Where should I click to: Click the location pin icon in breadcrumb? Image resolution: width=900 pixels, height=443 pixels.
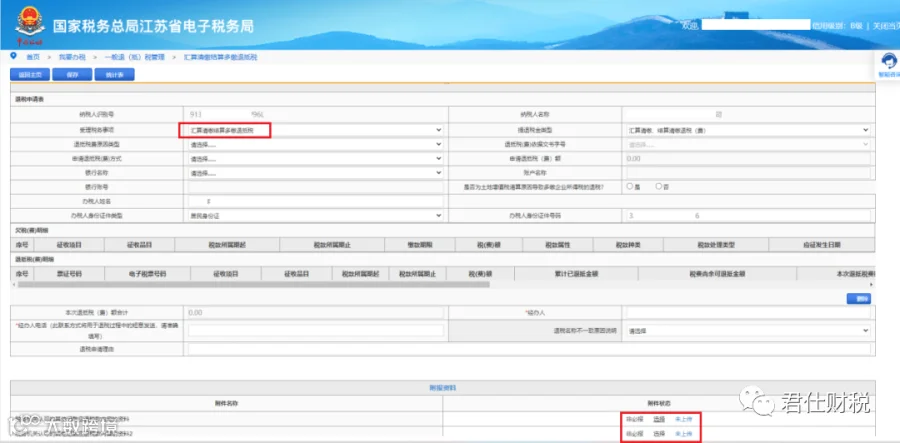pyautogui.click(x=14, y=56)
